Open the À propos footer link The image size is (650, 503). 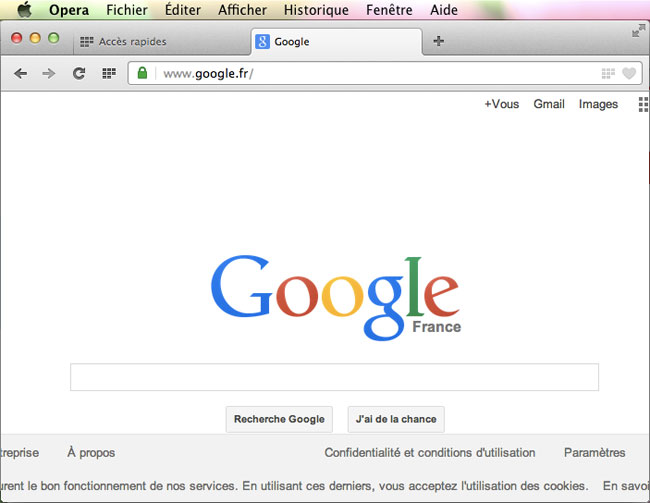(91, 452)
